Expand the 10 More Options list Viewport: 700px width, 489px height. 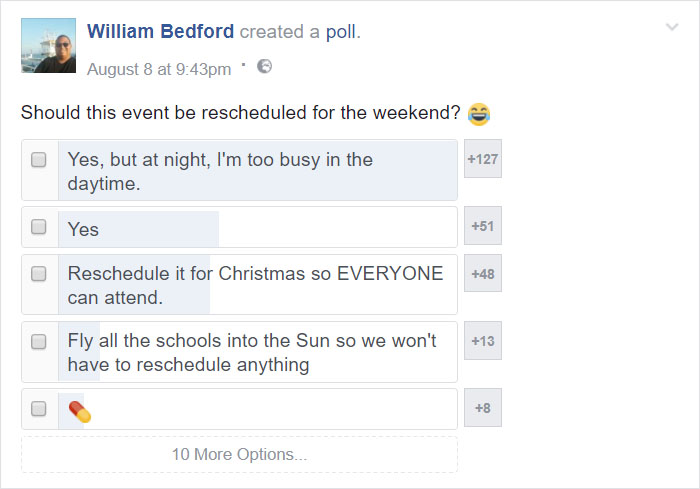pos(239,455)
